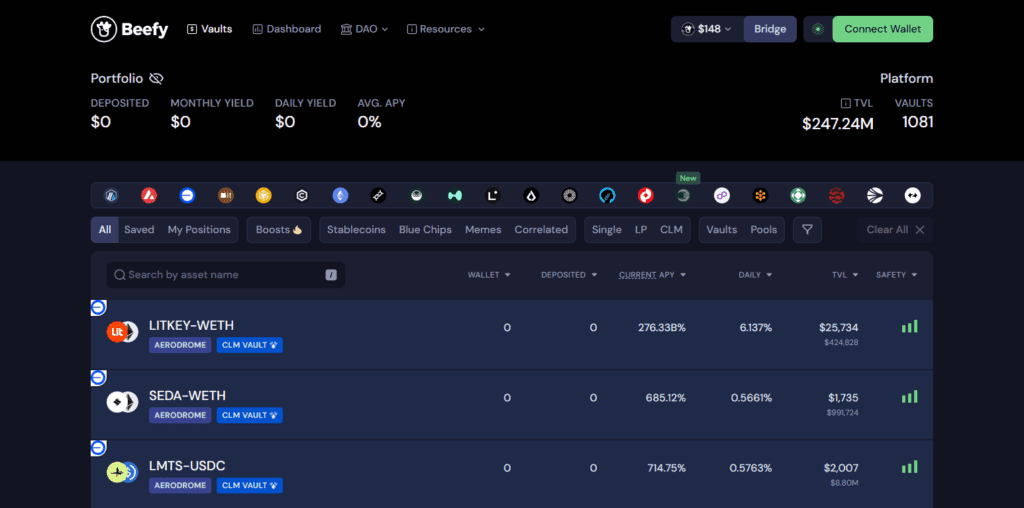
Task: Filter vaults by the Cronos hexagon icon
Action: [302, 195]
